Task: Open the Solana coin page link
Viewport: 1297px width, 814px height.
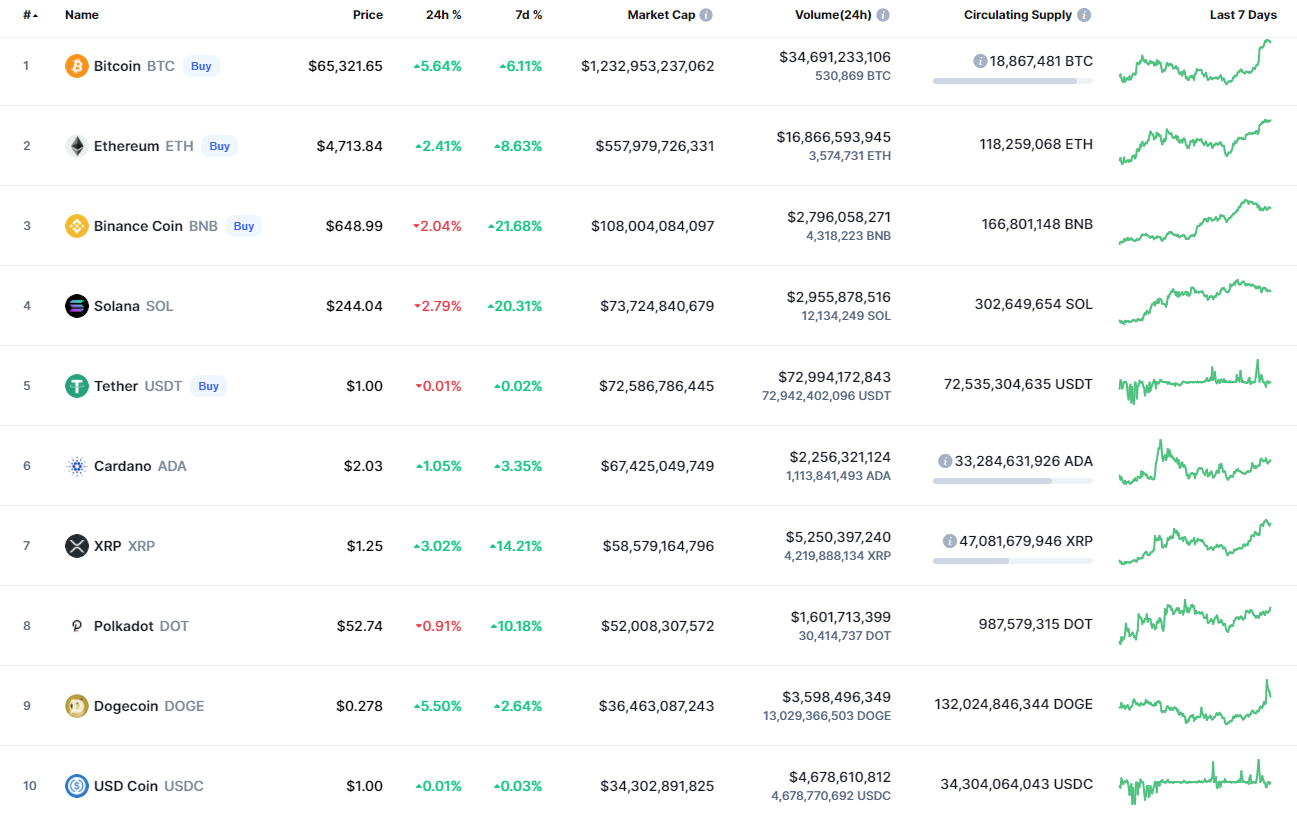Action: click(x=117, y=306)
